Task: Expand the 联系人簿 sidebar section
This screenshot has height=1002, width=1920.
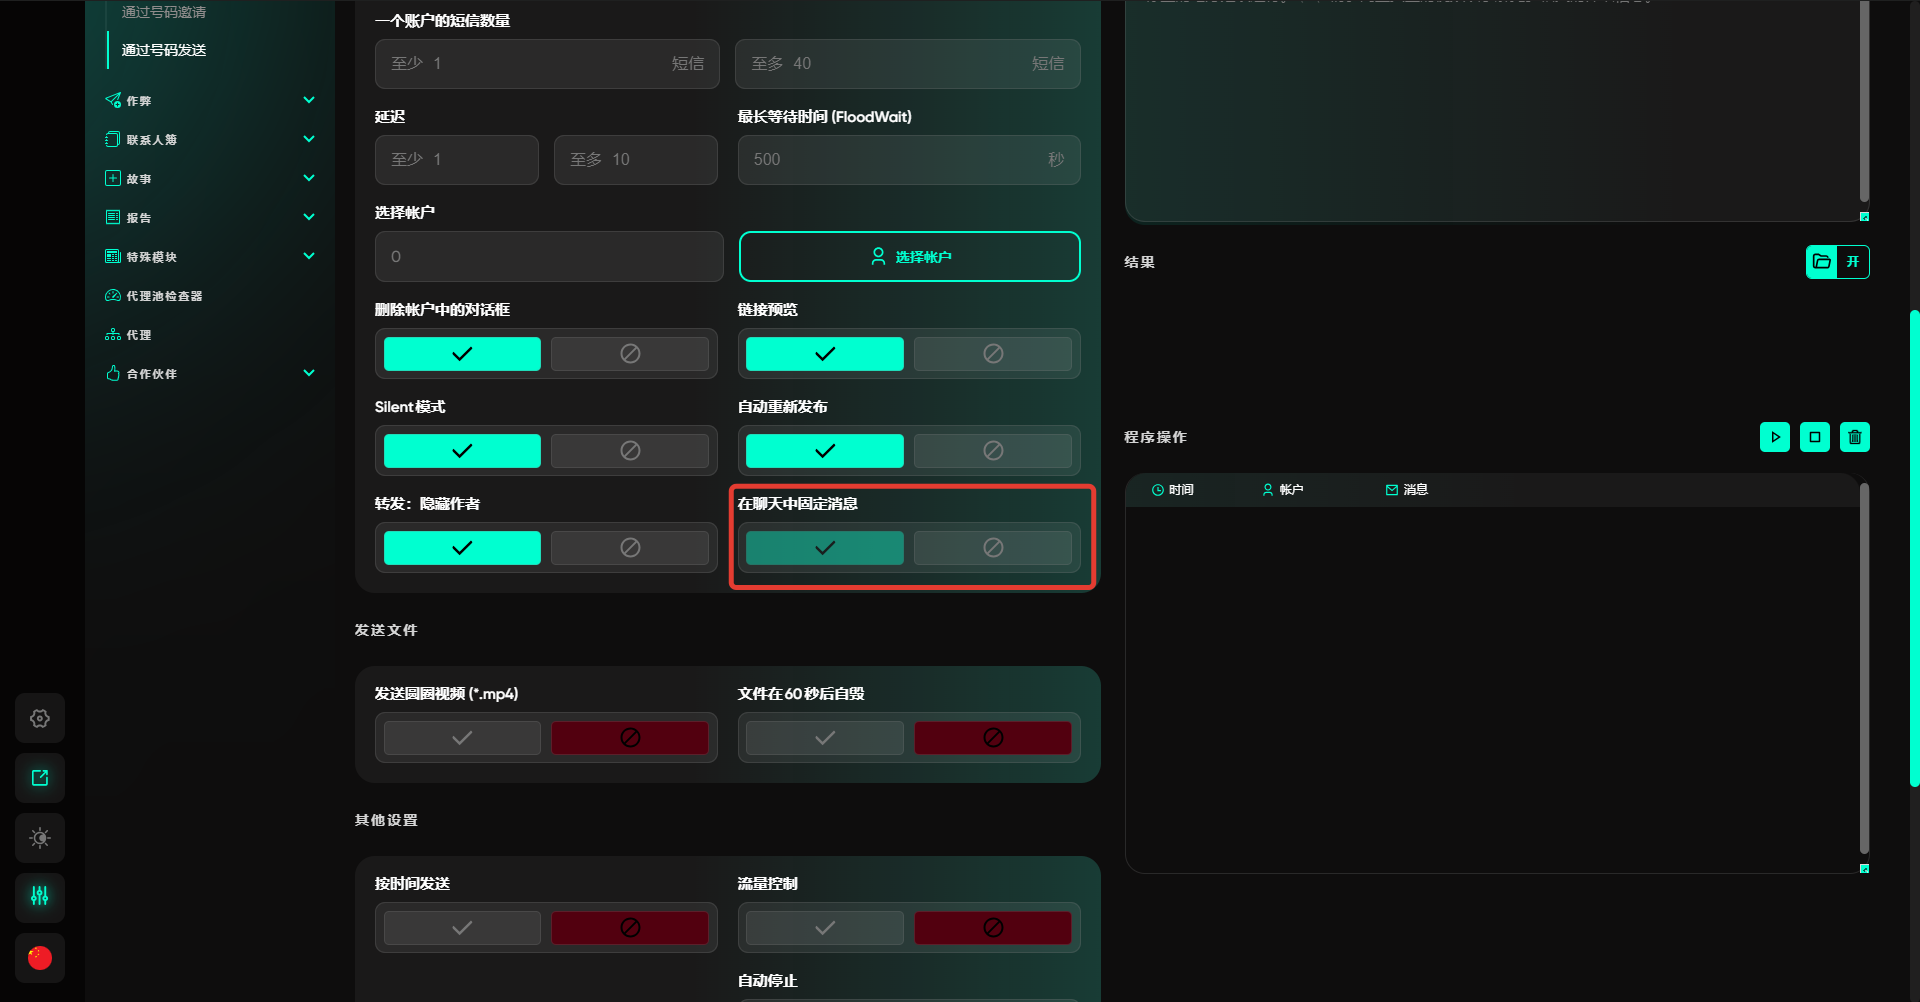Action: click(x=210, y=140)
